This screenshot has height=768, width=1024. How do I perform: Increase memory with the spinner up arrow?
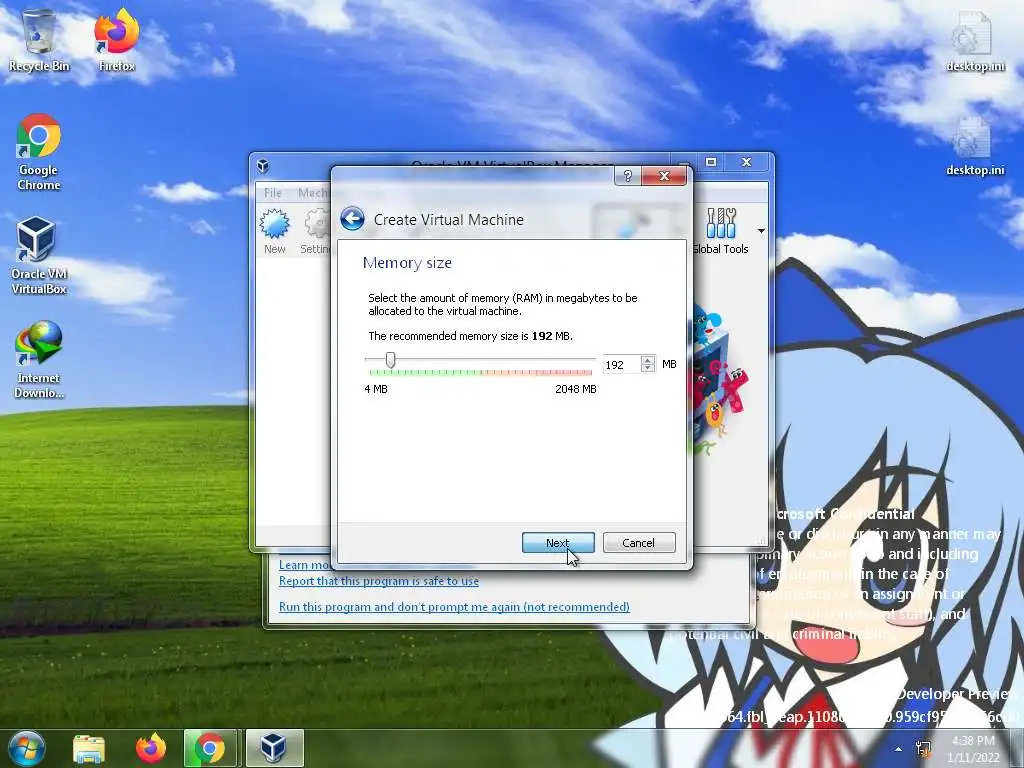click(647, 360)
